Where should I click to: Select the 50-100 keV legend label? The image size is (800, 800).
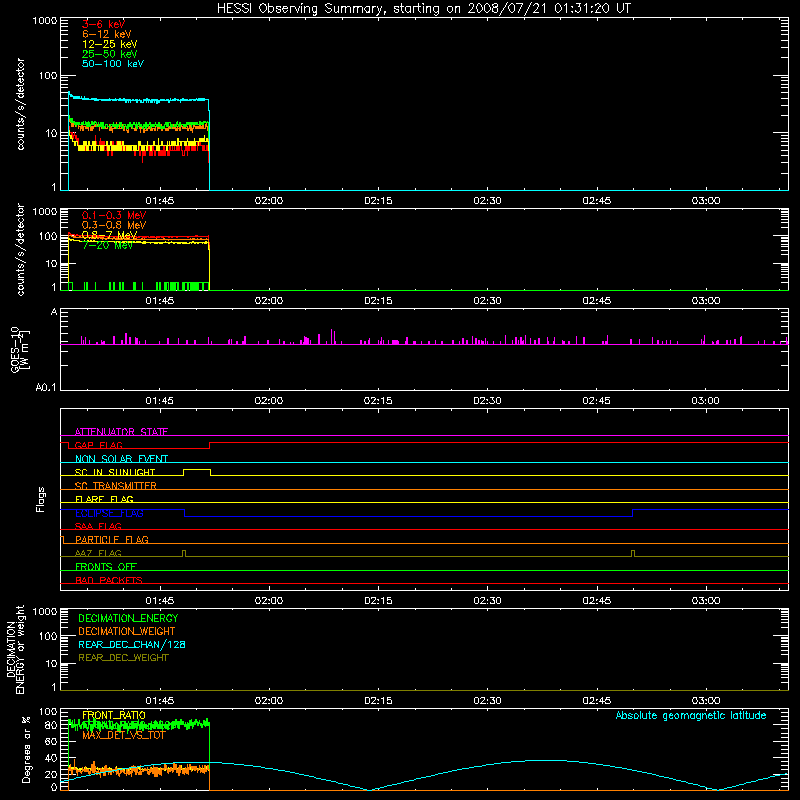click(113, 64)
